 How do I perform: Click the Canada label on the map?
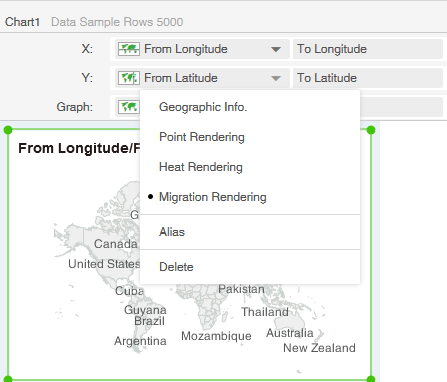coord(116,244)
